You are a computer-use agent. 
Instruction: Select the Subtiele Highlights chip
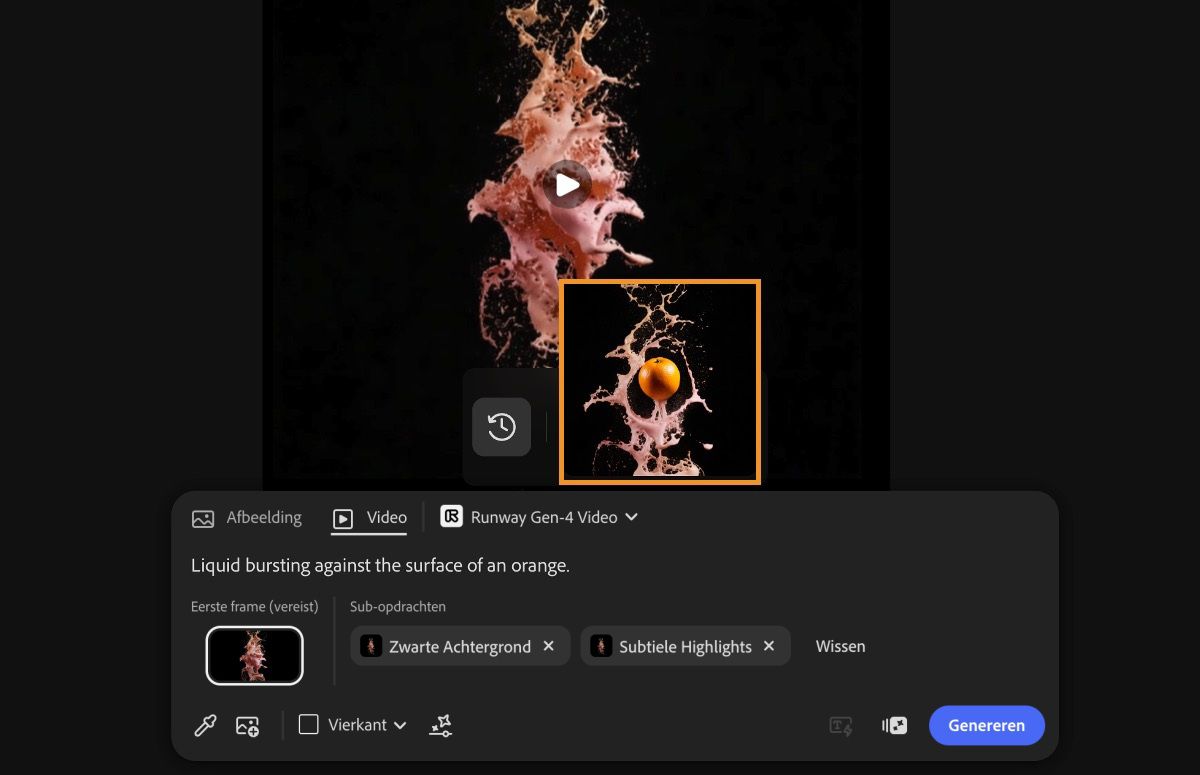(685, 646)
